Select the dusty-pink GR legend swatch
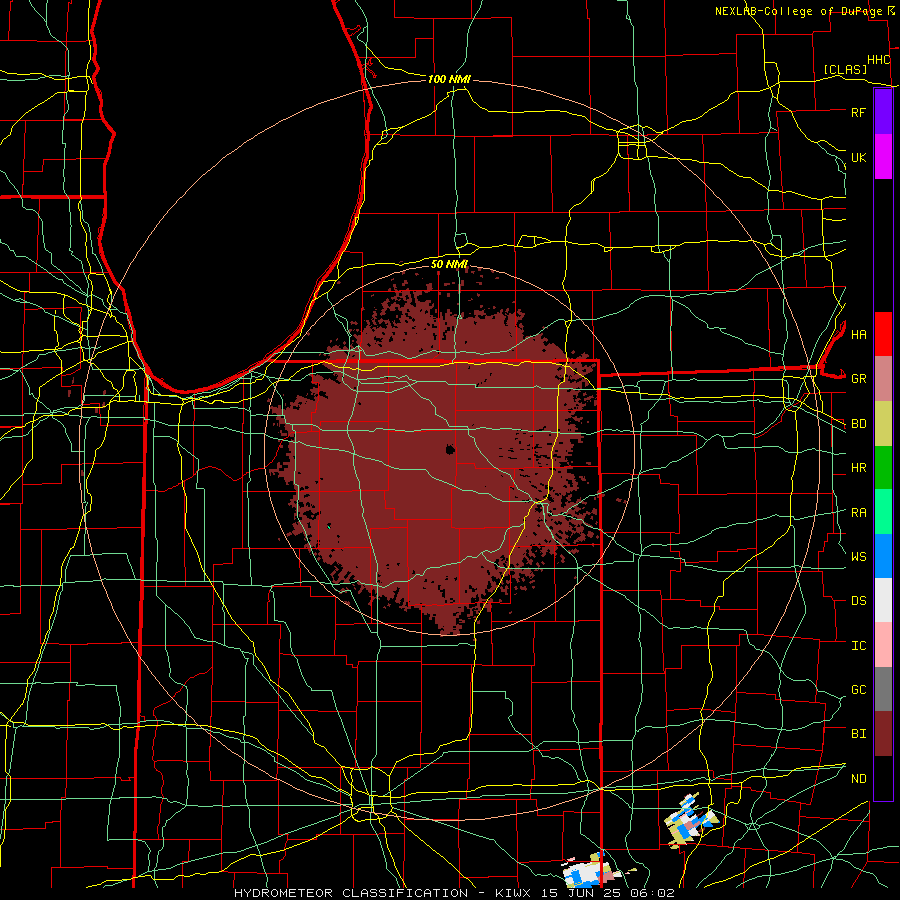This screenshot has height=900, width=900. click(x=883, y=379)
